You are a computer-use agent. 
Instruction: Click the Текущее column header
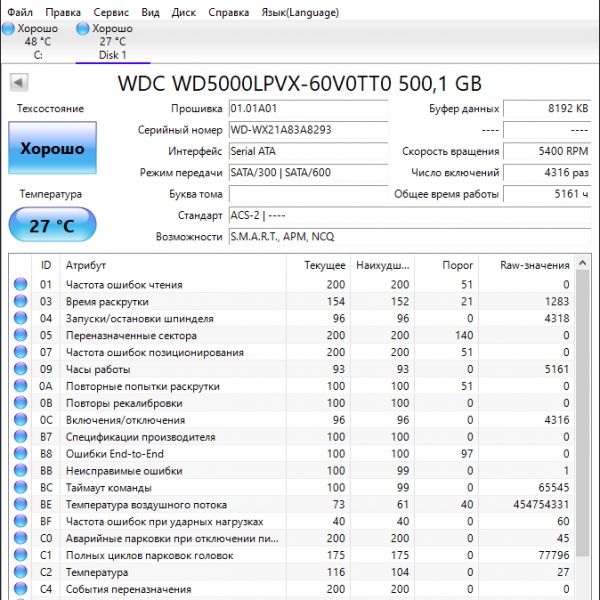point(318,265)
